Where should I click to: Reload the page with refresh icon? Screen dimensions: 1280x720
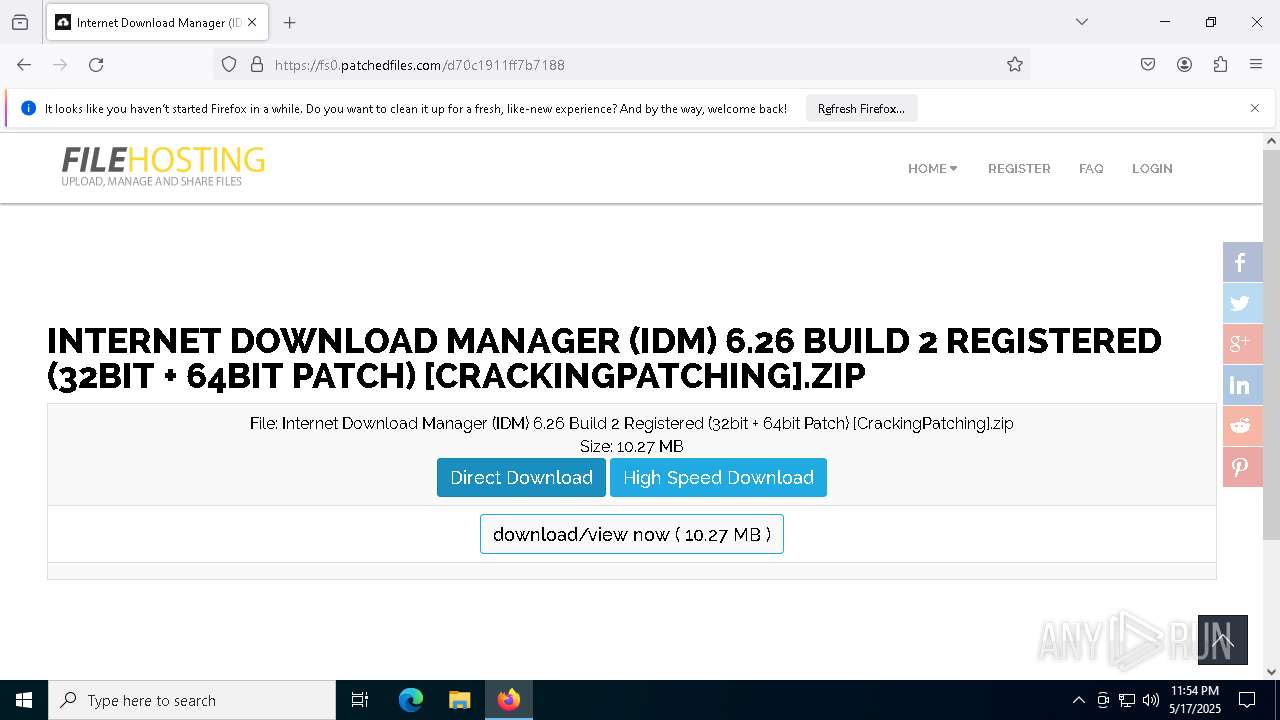(96, 64)
